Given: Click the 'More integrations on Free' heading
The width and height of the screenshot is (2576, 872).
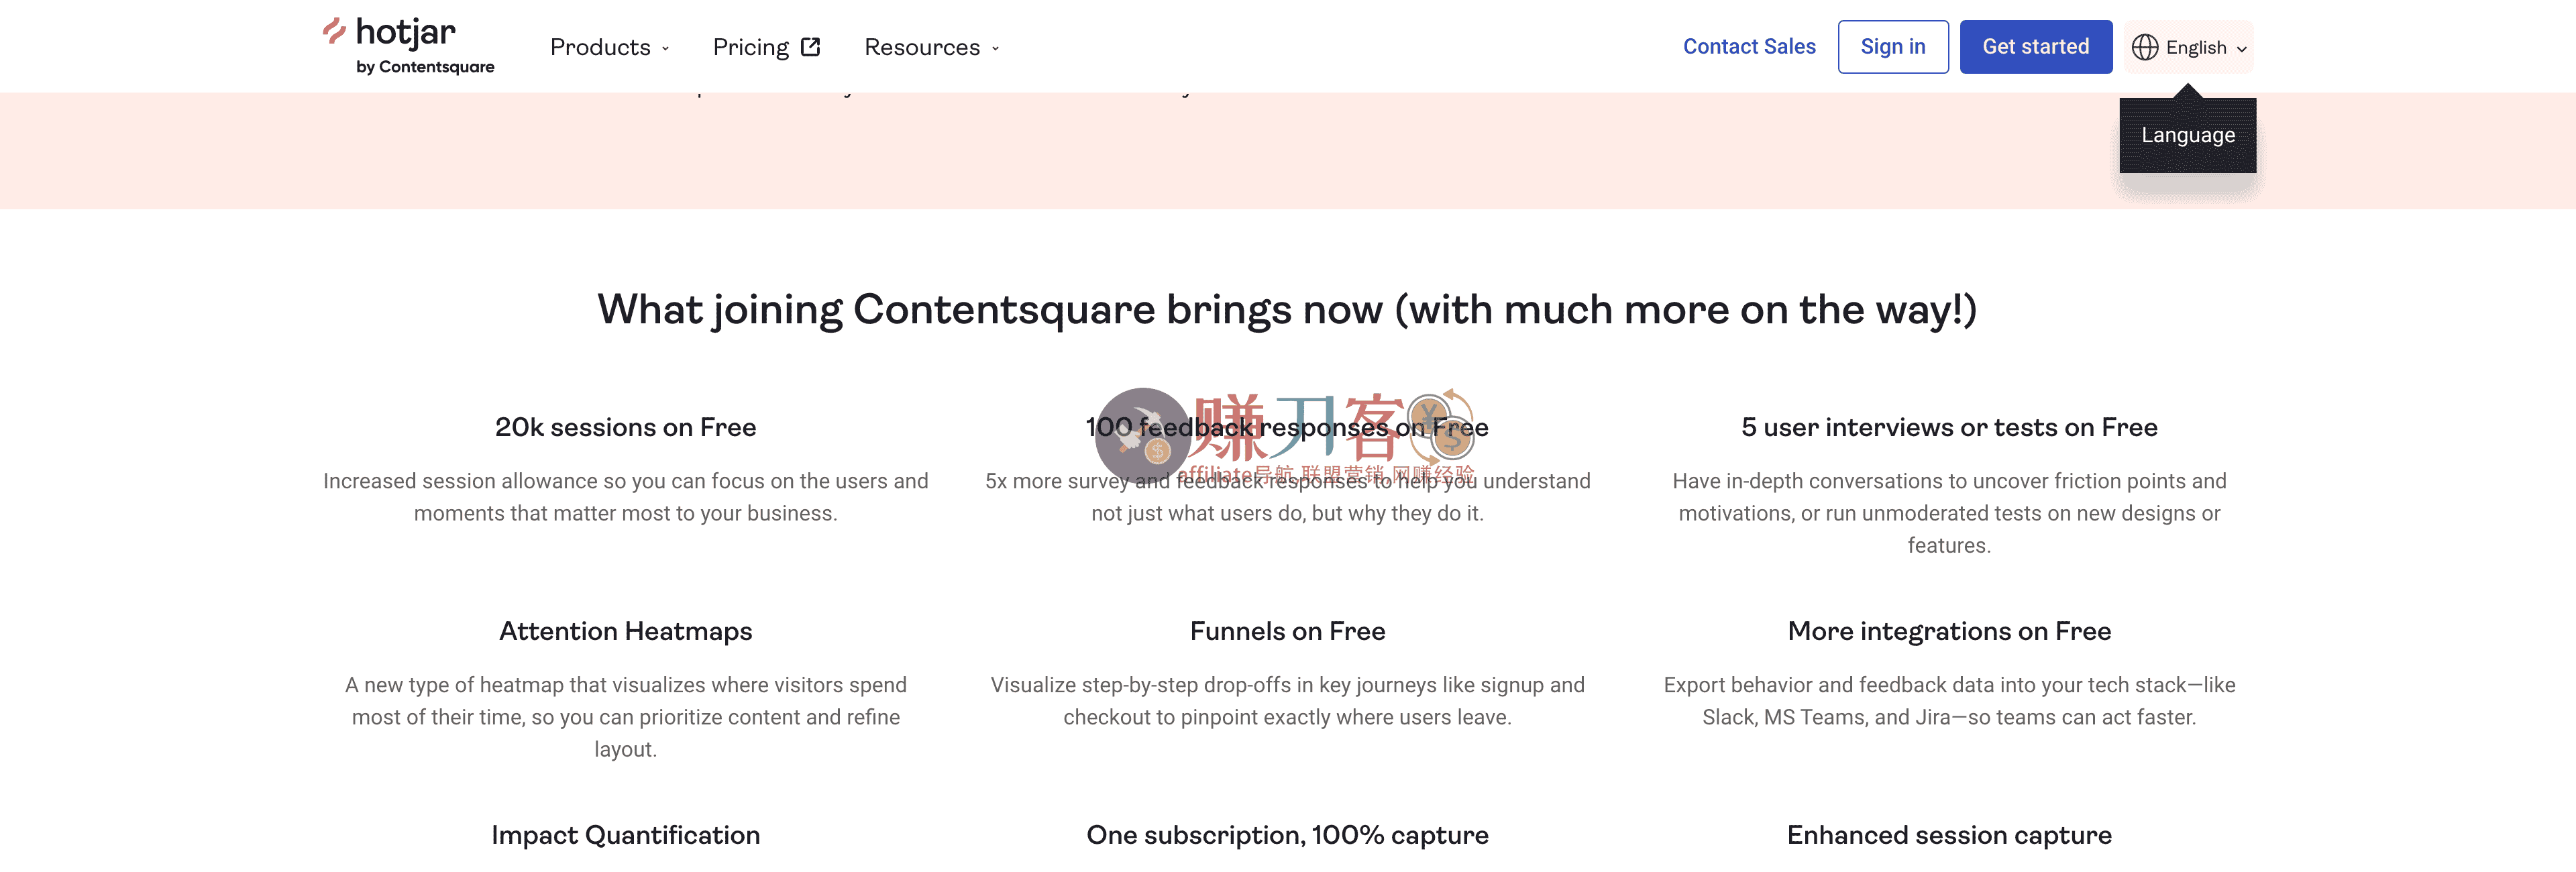Looking at the screenshot, I should coord(1948,631).
